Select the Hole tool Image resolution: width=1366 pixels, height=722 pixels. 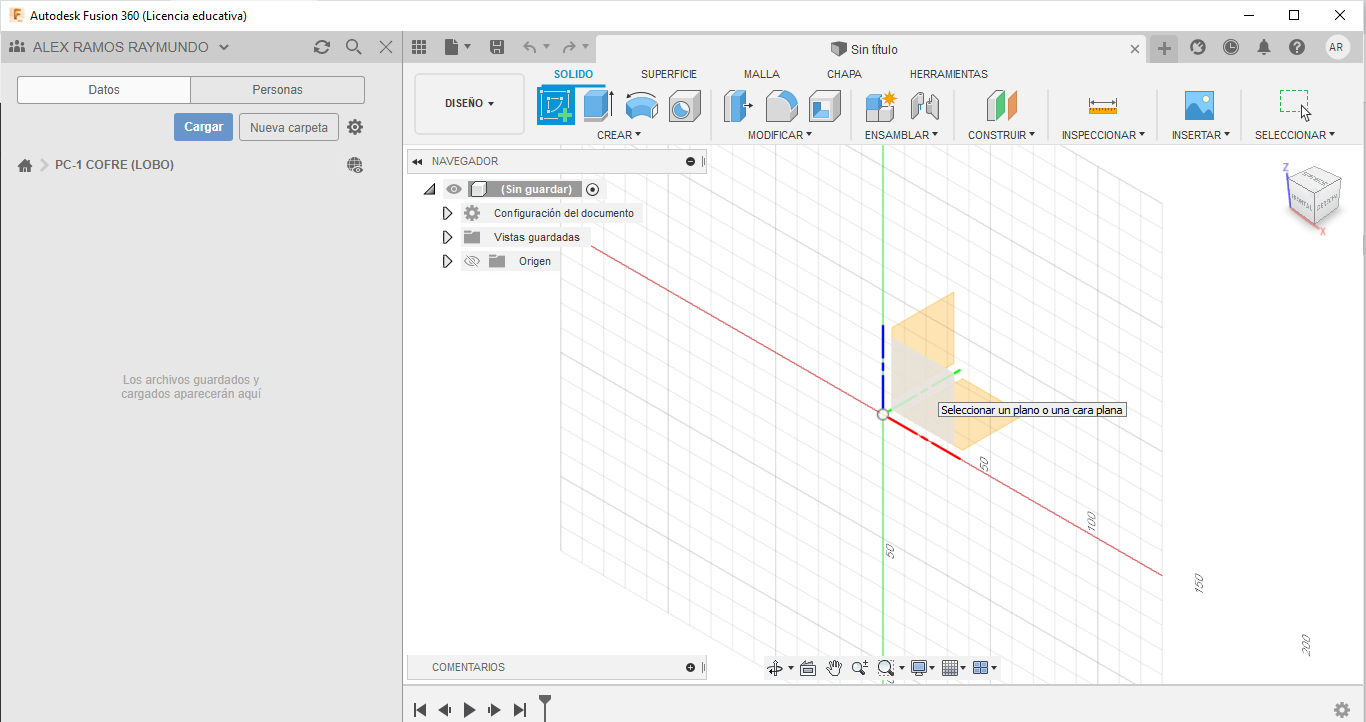(684, 106)
